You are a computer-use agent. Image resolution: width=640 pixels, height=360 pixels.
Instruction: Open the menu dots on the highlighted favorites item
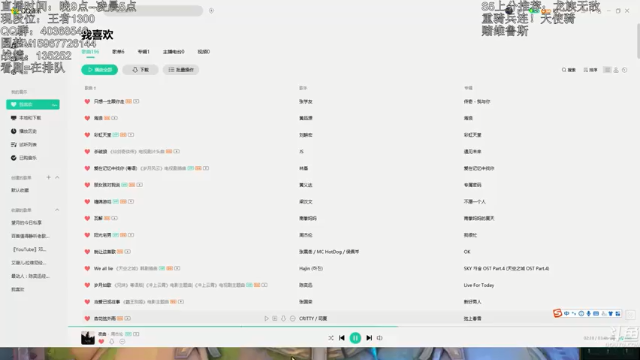point(54,105)
